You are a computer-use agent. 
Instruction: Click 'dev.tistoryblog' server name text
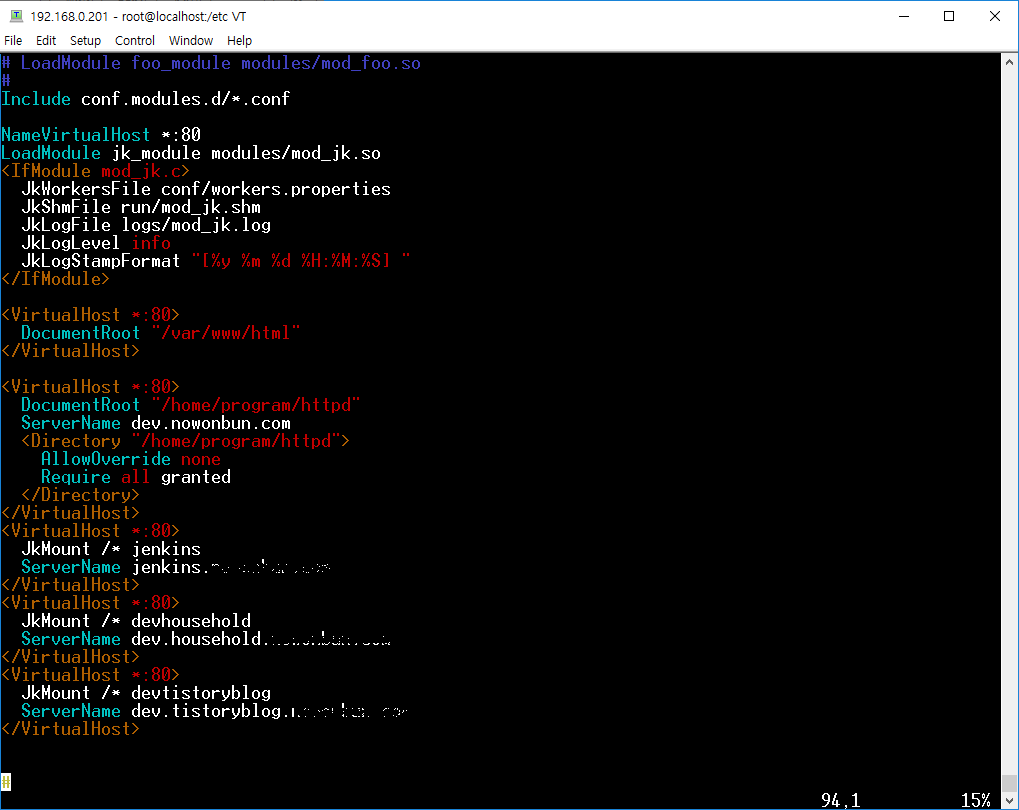(x=206, y=711)
